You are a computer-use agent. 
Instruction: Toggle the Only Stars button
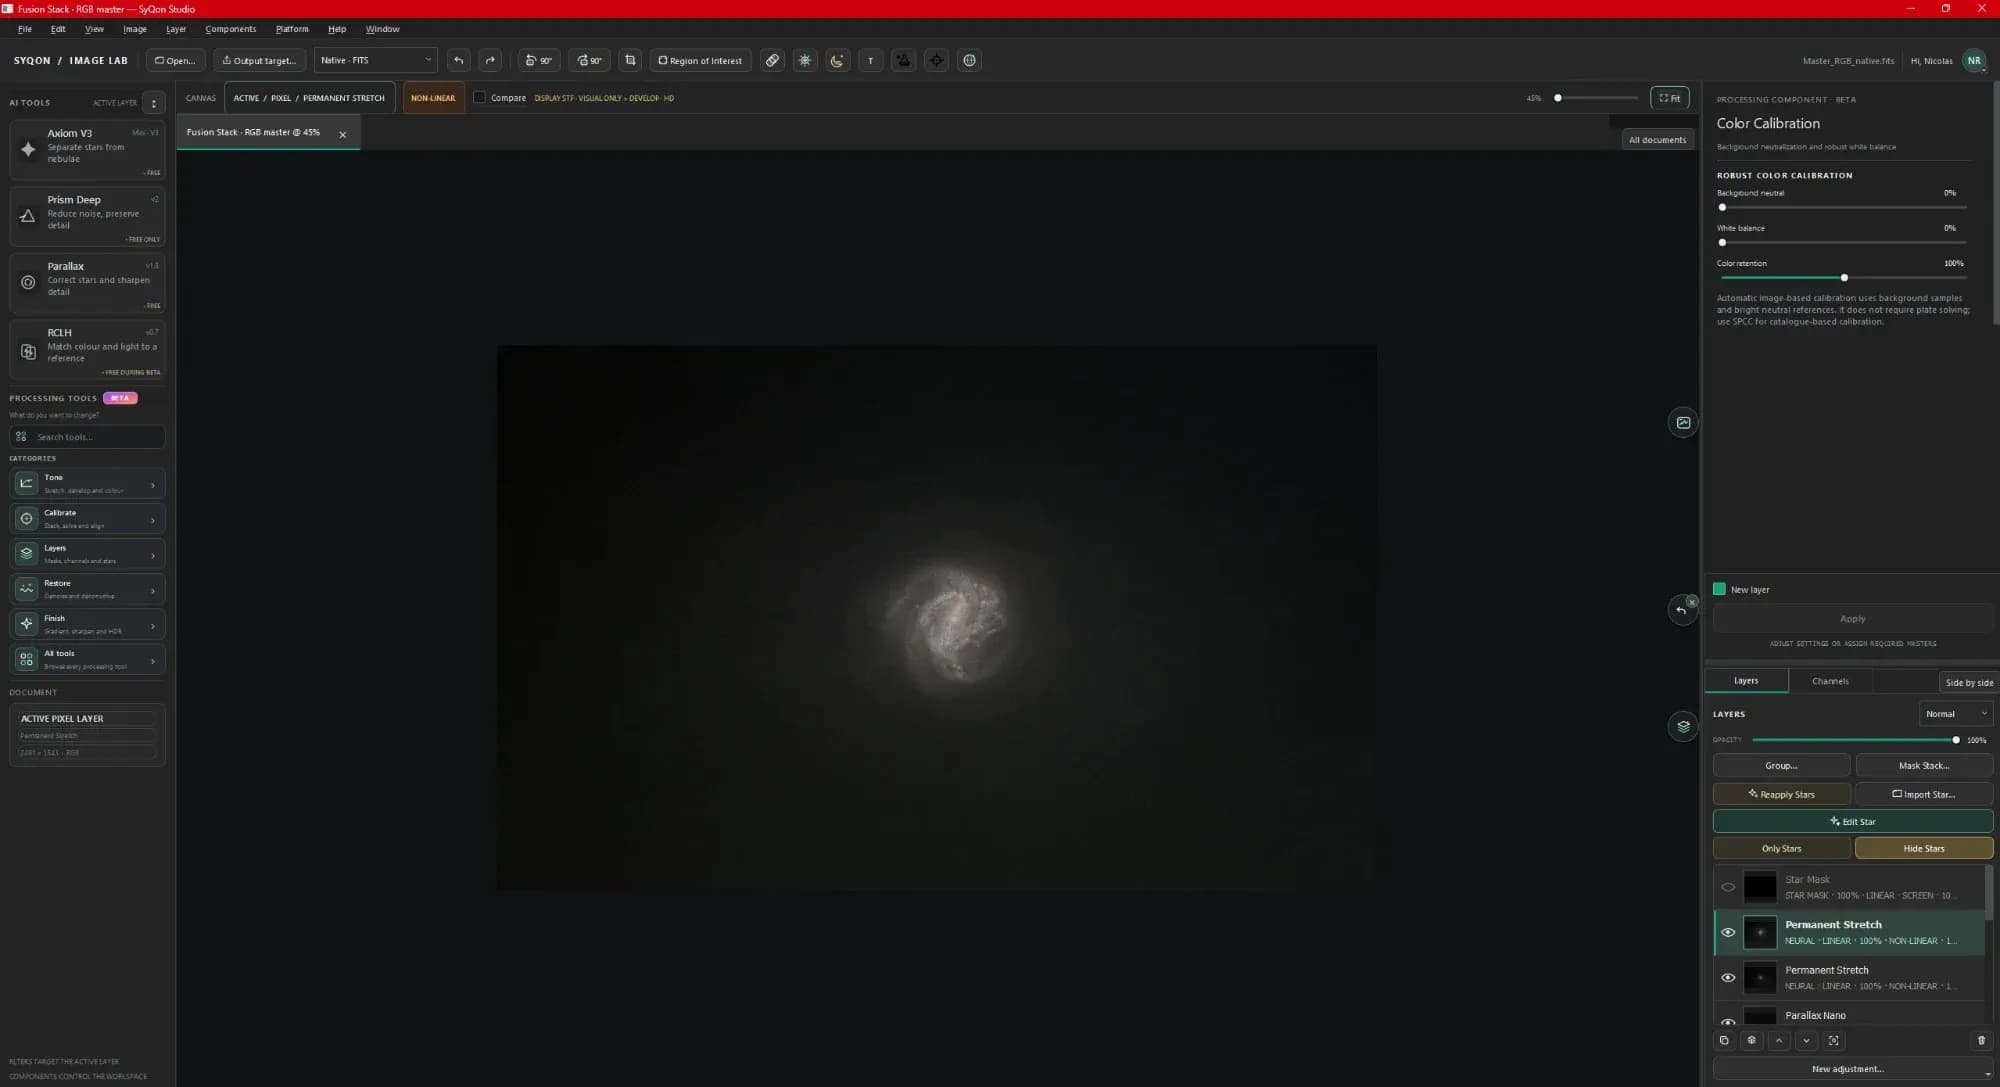point(1781,848)
